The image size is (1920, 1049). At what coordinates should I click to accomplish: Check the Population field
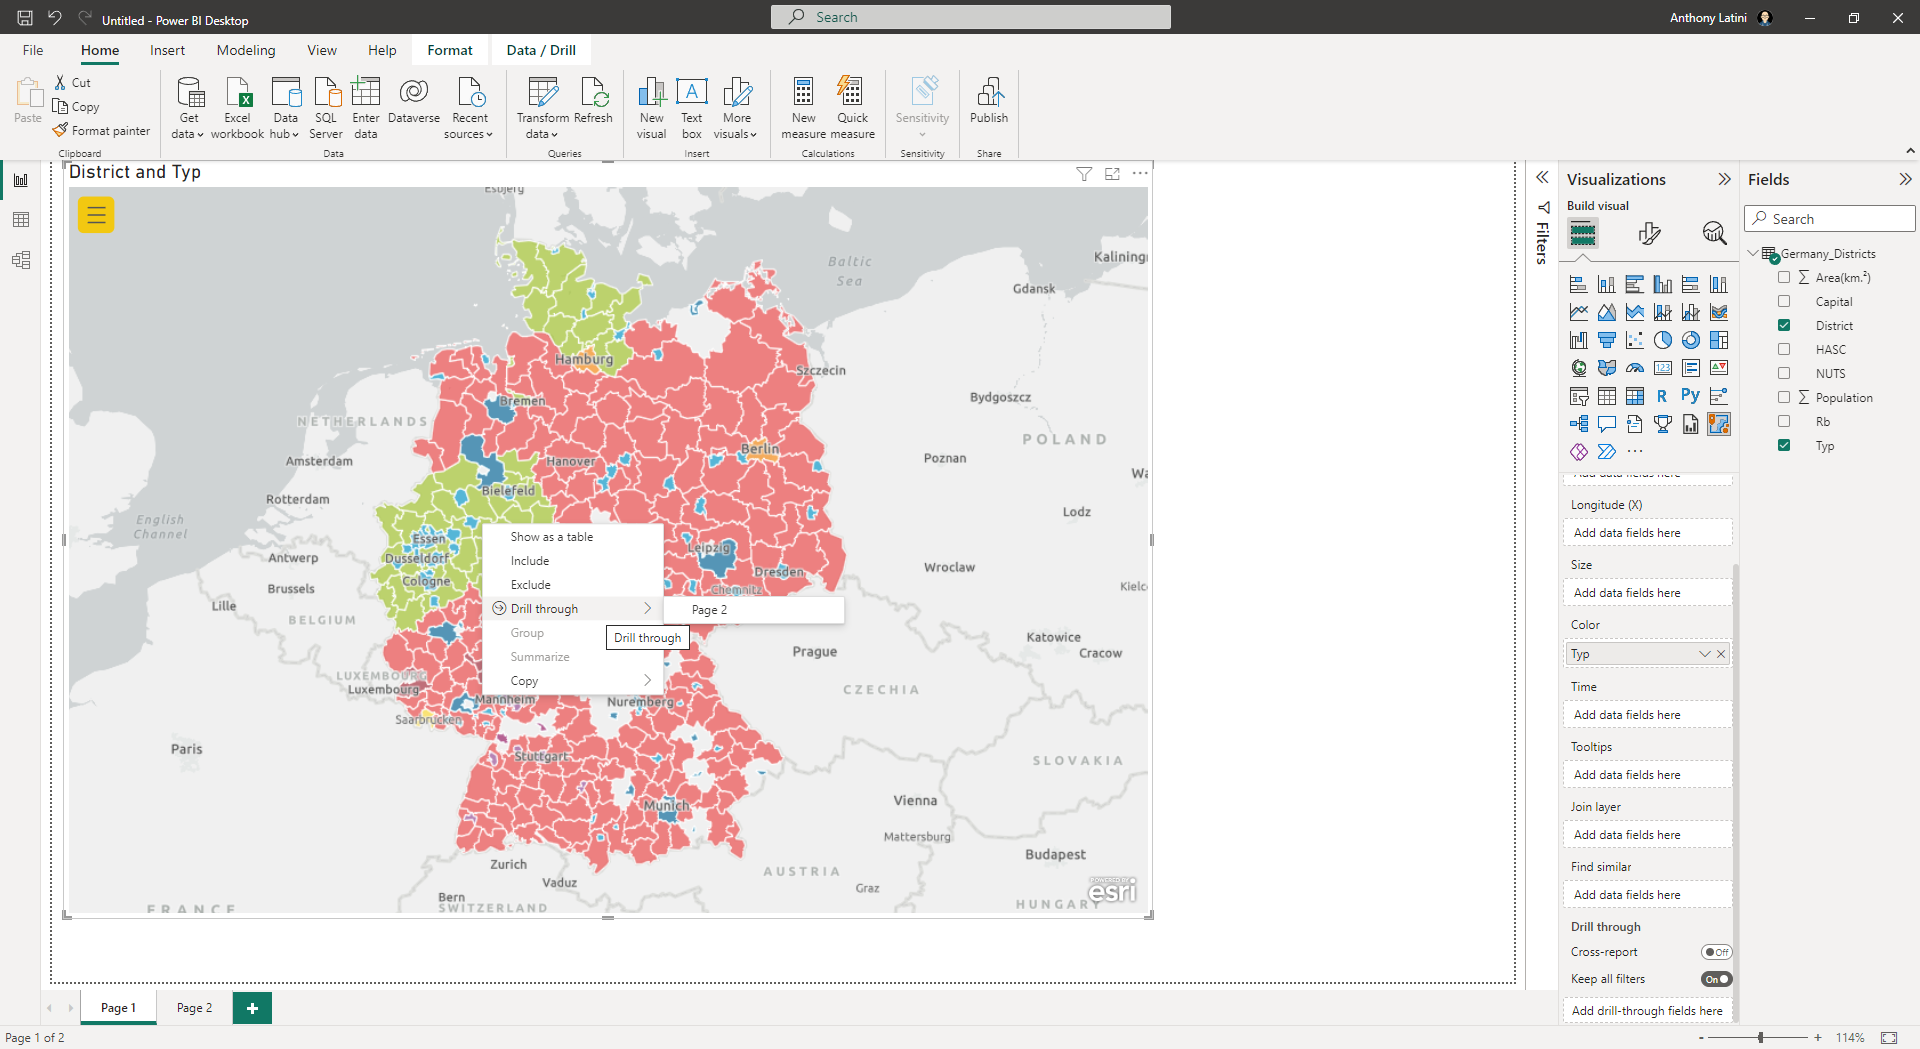coord(1785,397)
